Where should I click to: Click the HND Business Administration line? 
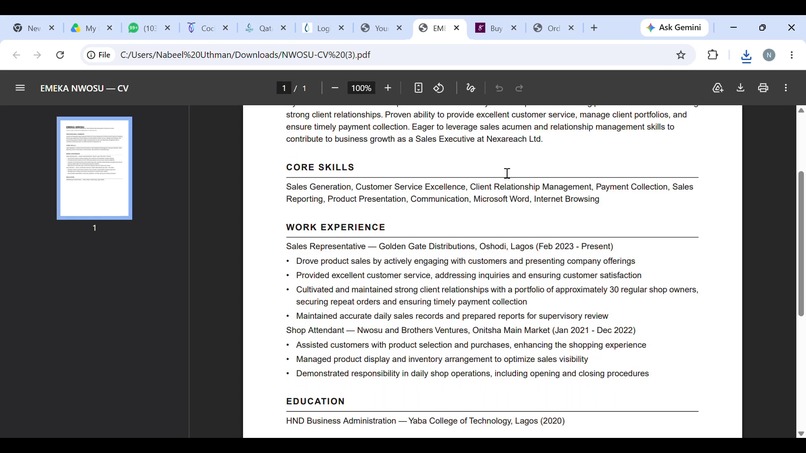(425, 421)
